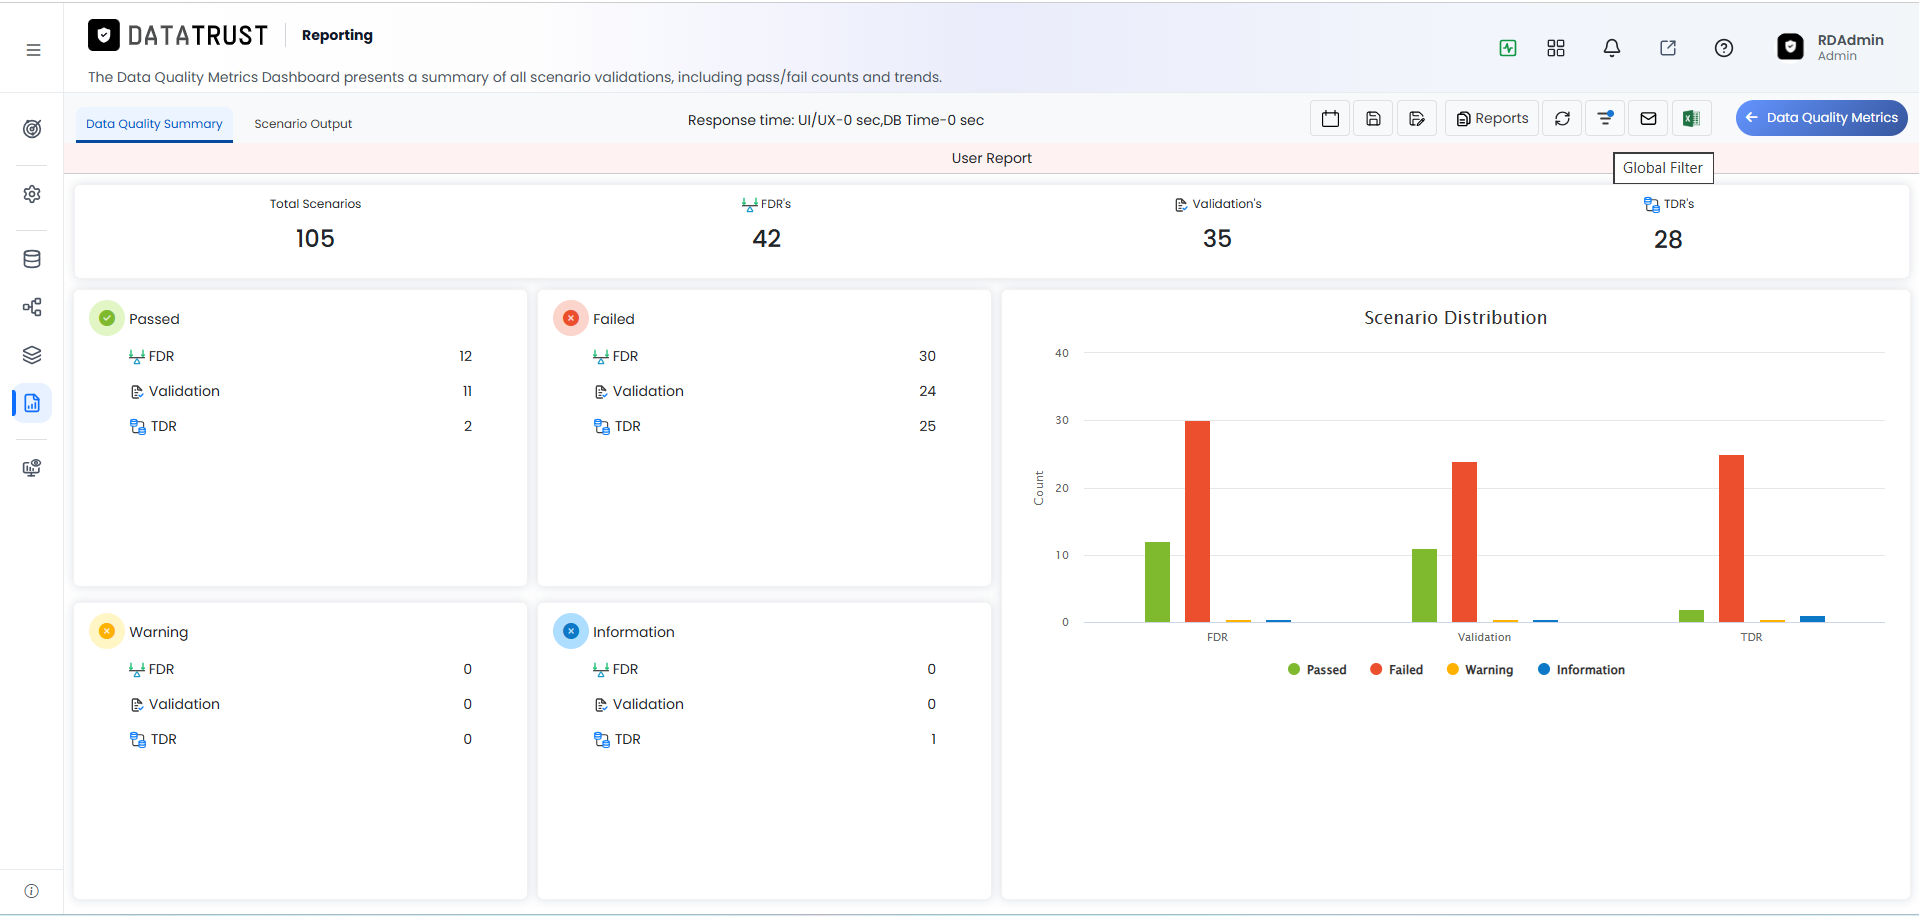Image resolution: width=1919 pixels, height=916 pixels.
Task: Open the settings gear in sidebar
Action: (x=32, y=194)
